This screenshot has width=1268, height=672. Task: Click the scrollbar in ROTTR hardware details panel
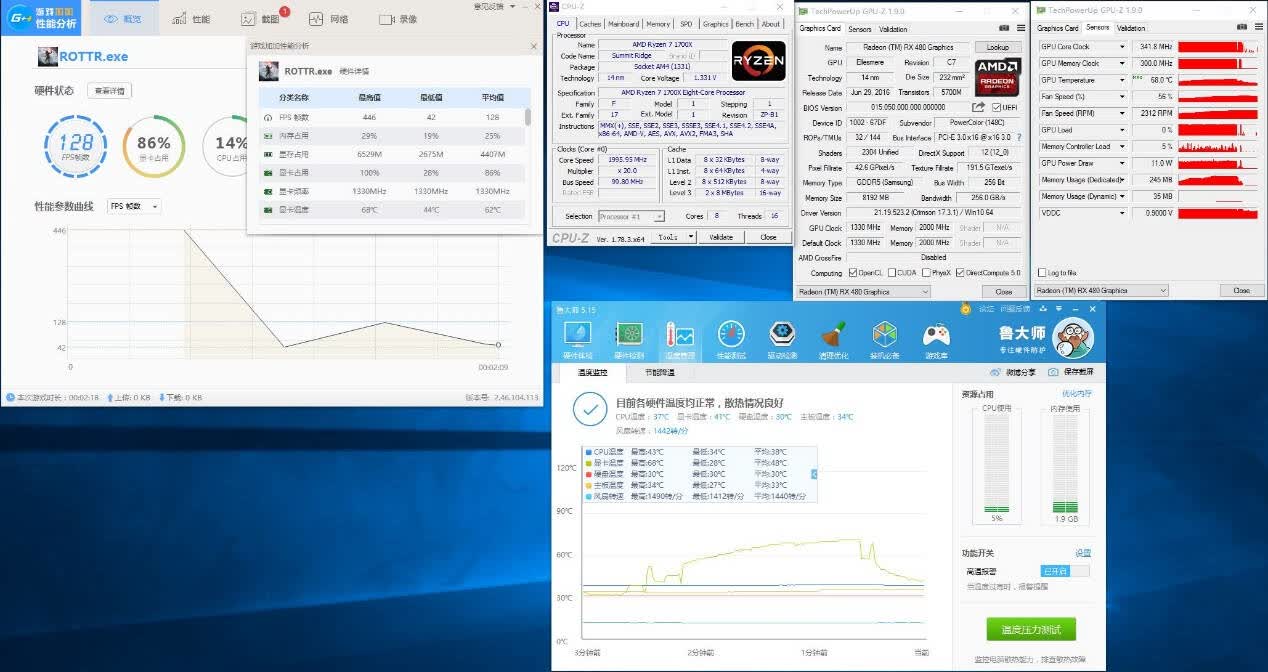(528, 117)
